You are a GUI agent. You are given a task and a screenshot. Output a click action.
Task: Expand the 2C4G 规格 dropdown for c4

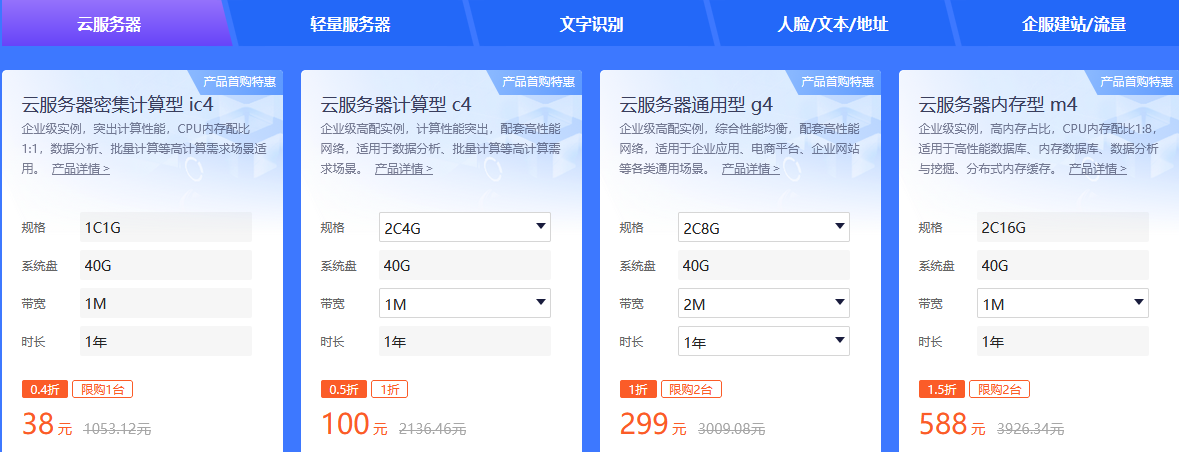tap(464, 227)
